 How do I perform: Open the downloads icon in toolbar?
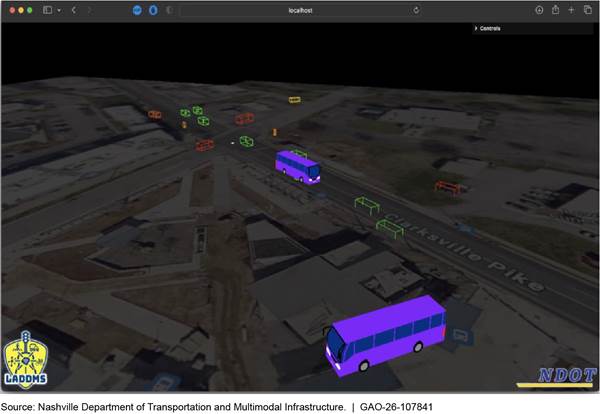(539, 10)
